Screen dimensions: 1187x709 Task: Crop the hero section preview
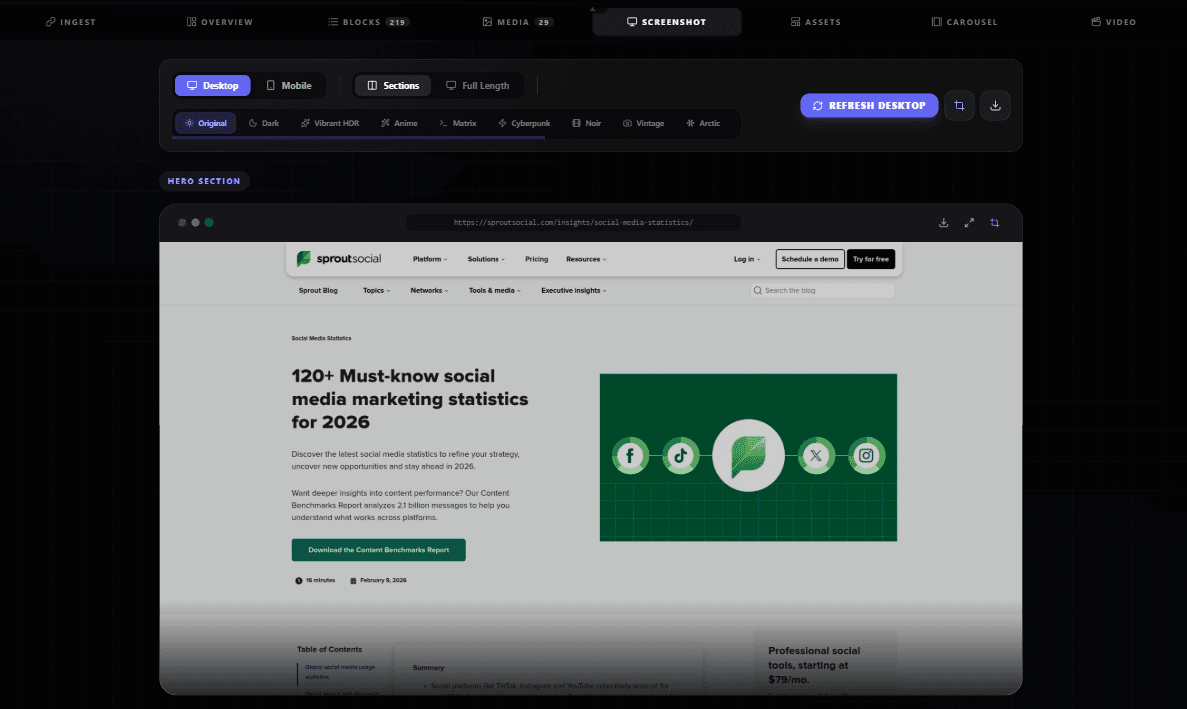(x=995, y=222)
